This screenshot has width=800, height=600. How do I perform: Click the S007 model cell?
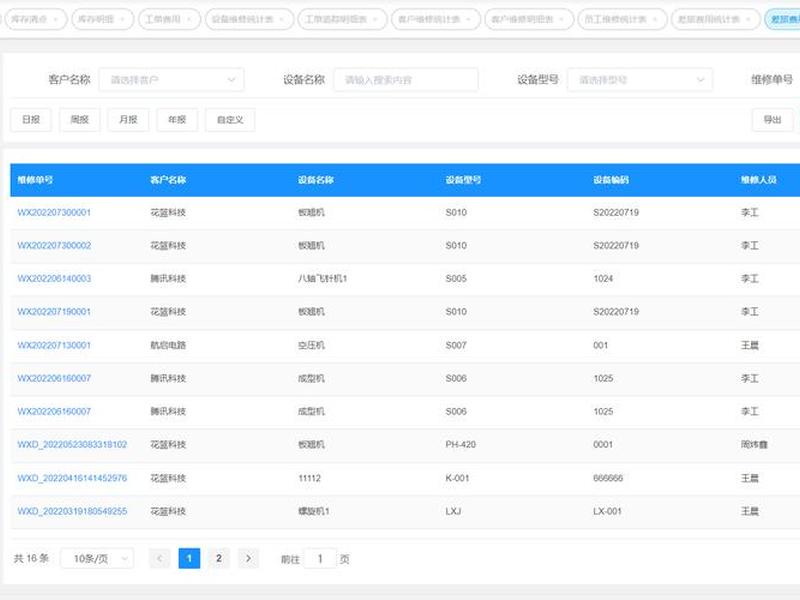click(456, 345)
